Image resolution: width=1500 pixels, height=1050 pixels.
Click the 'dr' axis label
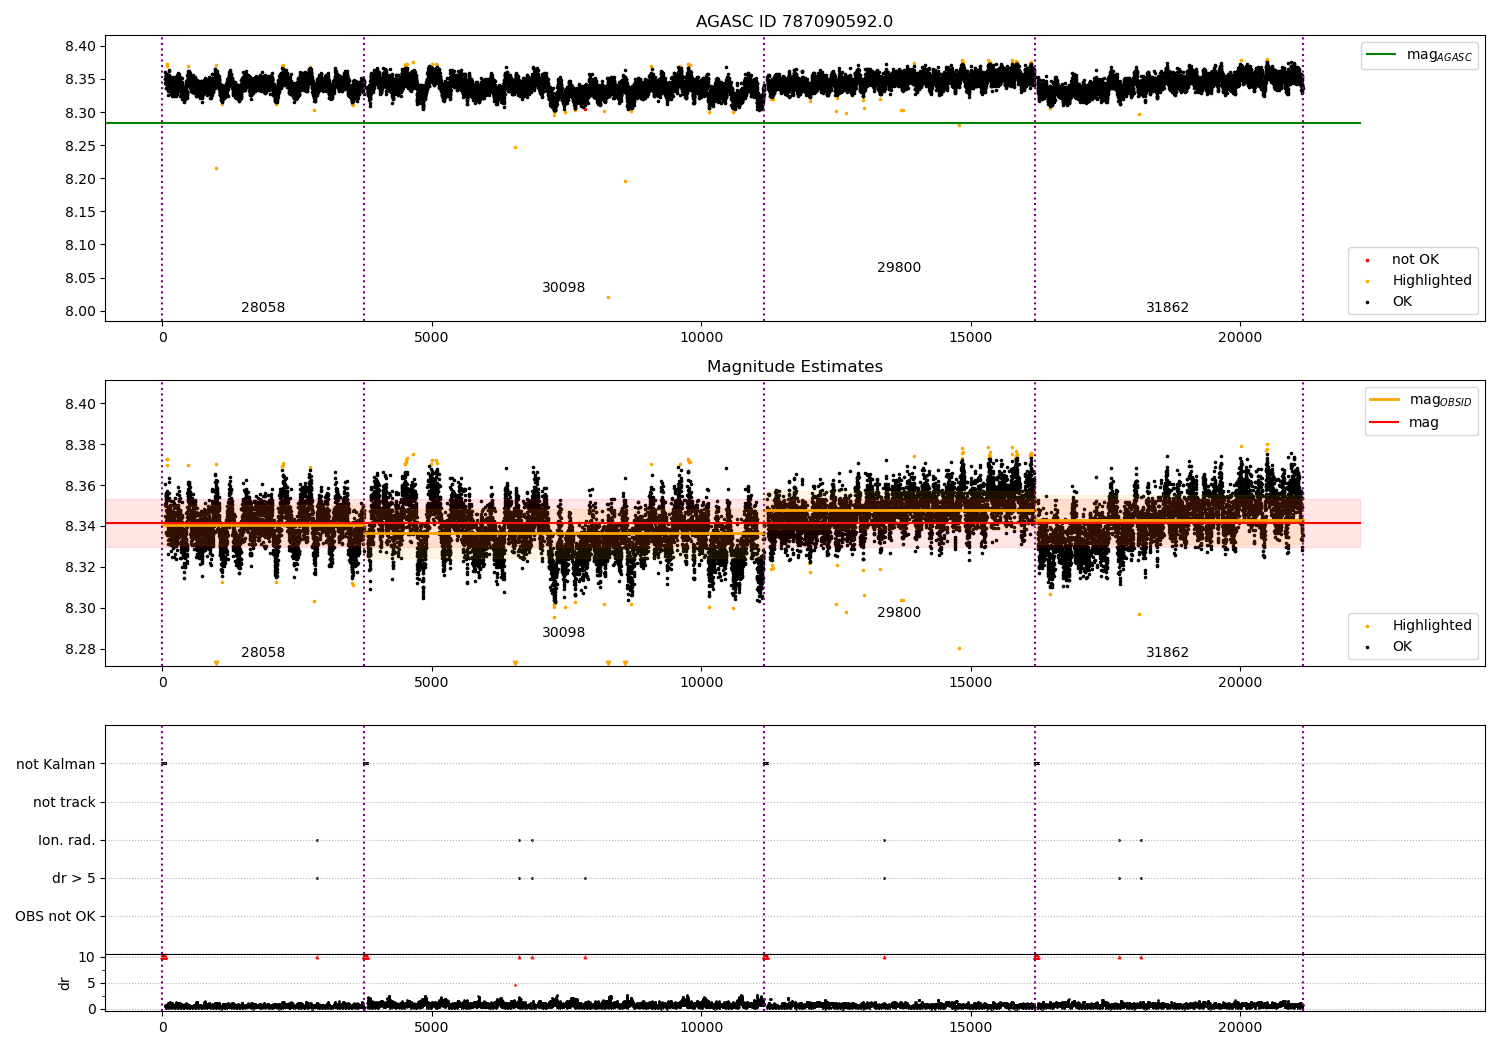pyautogui.click(x=65, y=983)
